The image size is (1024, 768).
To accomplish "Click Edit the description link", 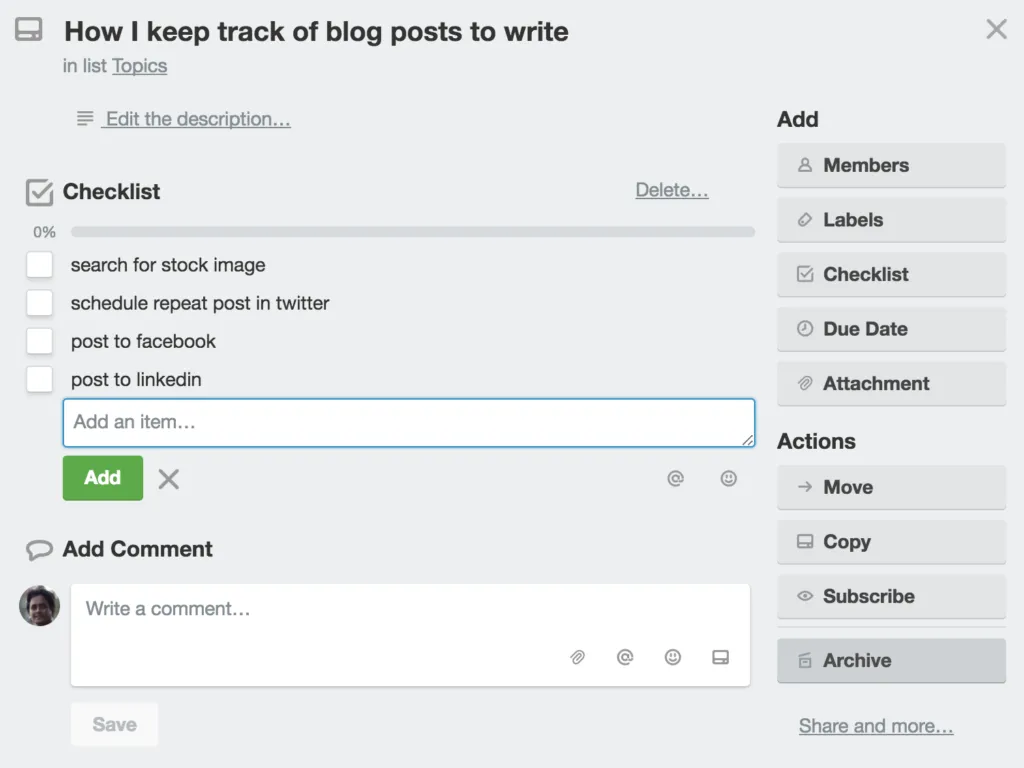I will point(196,118).
